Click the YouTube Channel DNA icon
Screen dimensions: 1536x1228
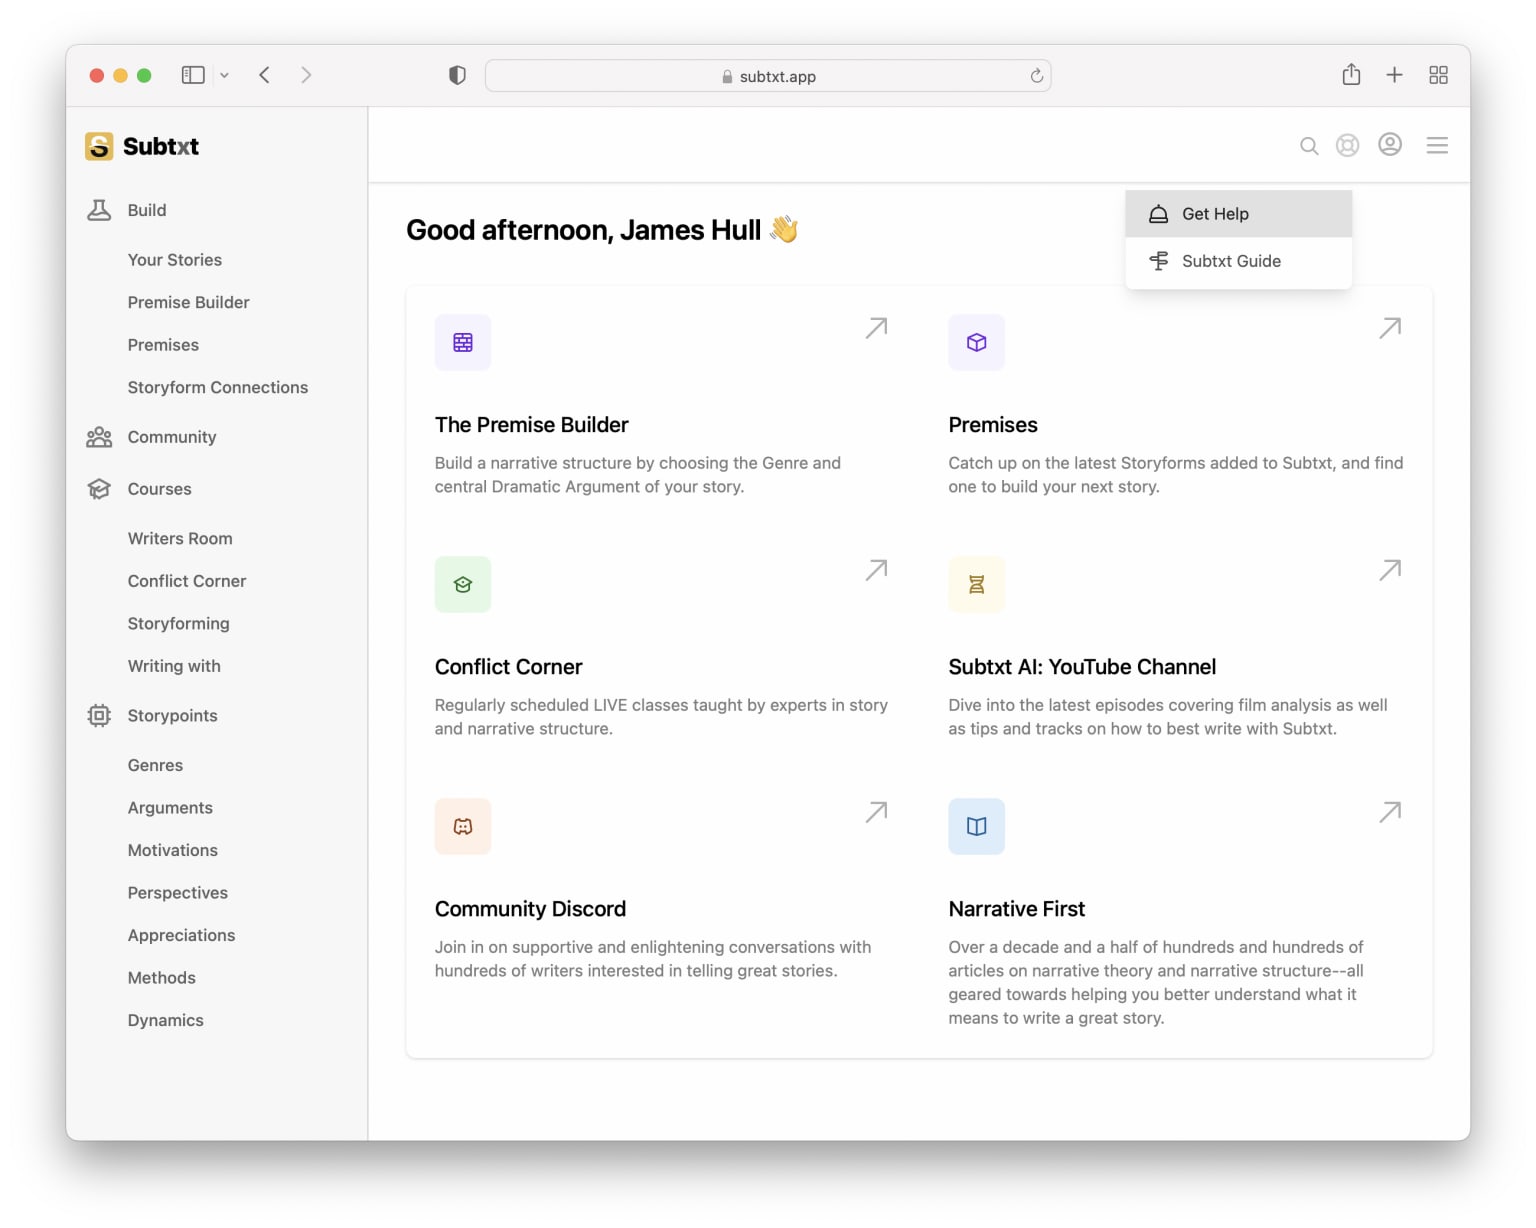(x=977, y=585)
